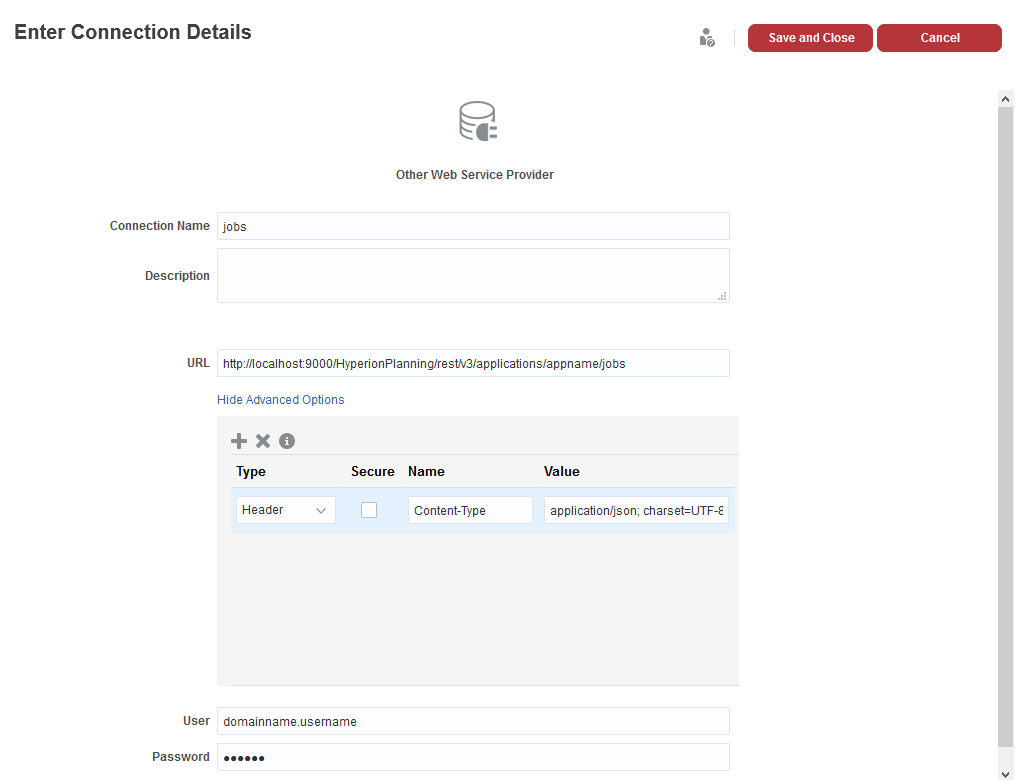Open the Header type dropdown

pyautogui.click(x=285, y=510)
